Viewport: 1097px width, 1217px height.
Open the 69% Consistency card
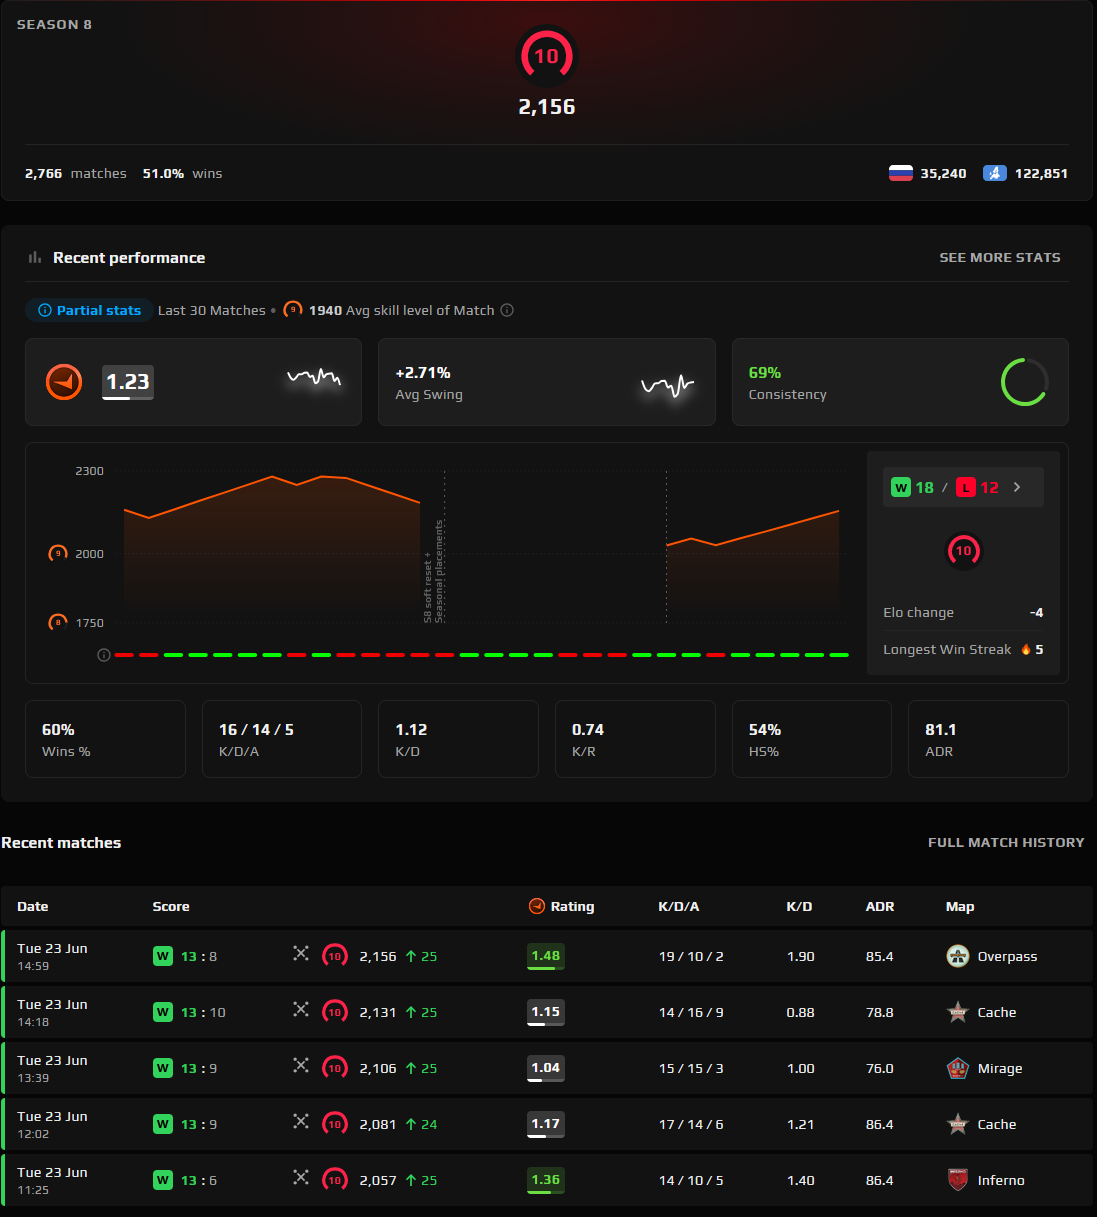900,382
